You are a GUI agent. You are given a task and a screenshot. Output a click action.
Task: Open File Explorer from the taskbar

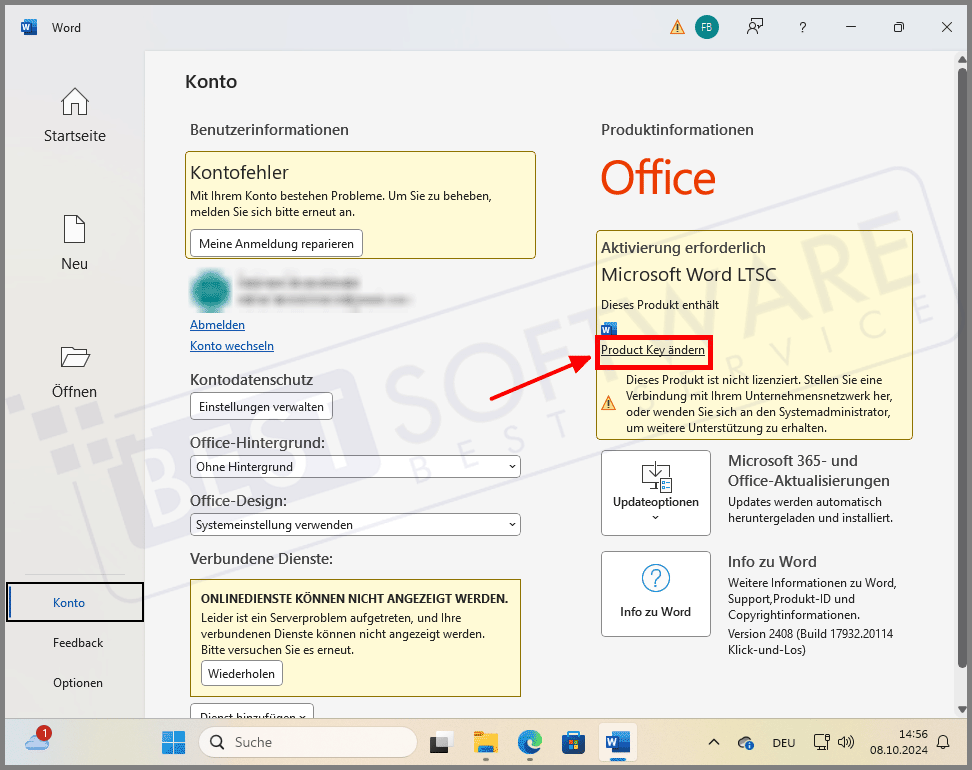tap(485, 742)
